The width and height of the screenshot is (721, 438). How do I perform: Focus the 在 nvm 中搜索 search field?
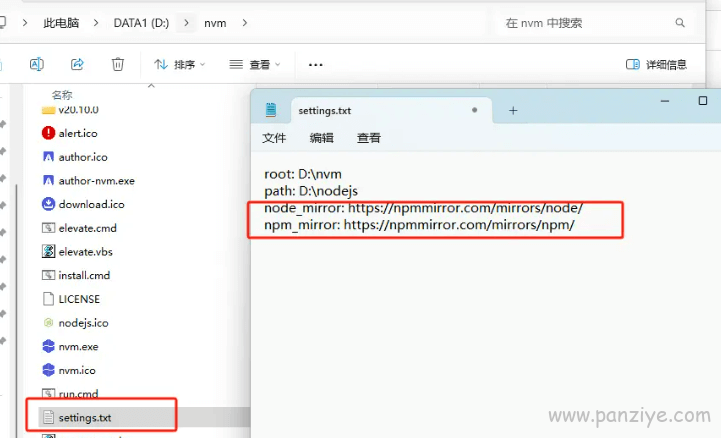point(593,23)
